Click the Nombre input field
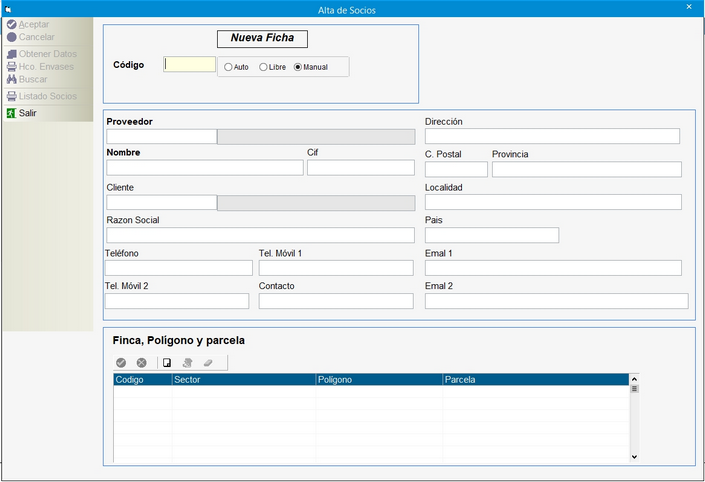Image resolution: width=705 pixels, height=482 pixels. pos(205,168)
